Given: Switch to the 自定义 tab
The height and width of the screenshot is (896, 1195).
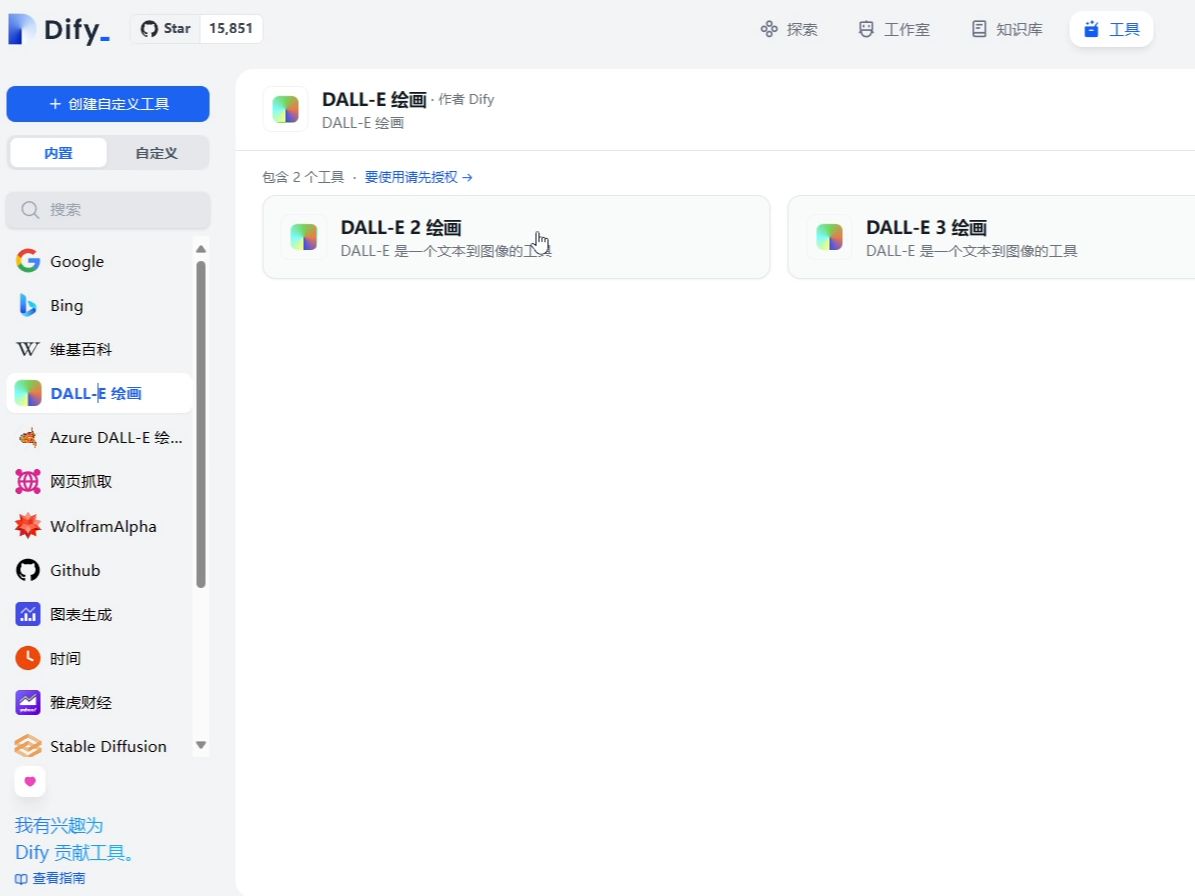Looking at the screenshot, I should [156, 152].
